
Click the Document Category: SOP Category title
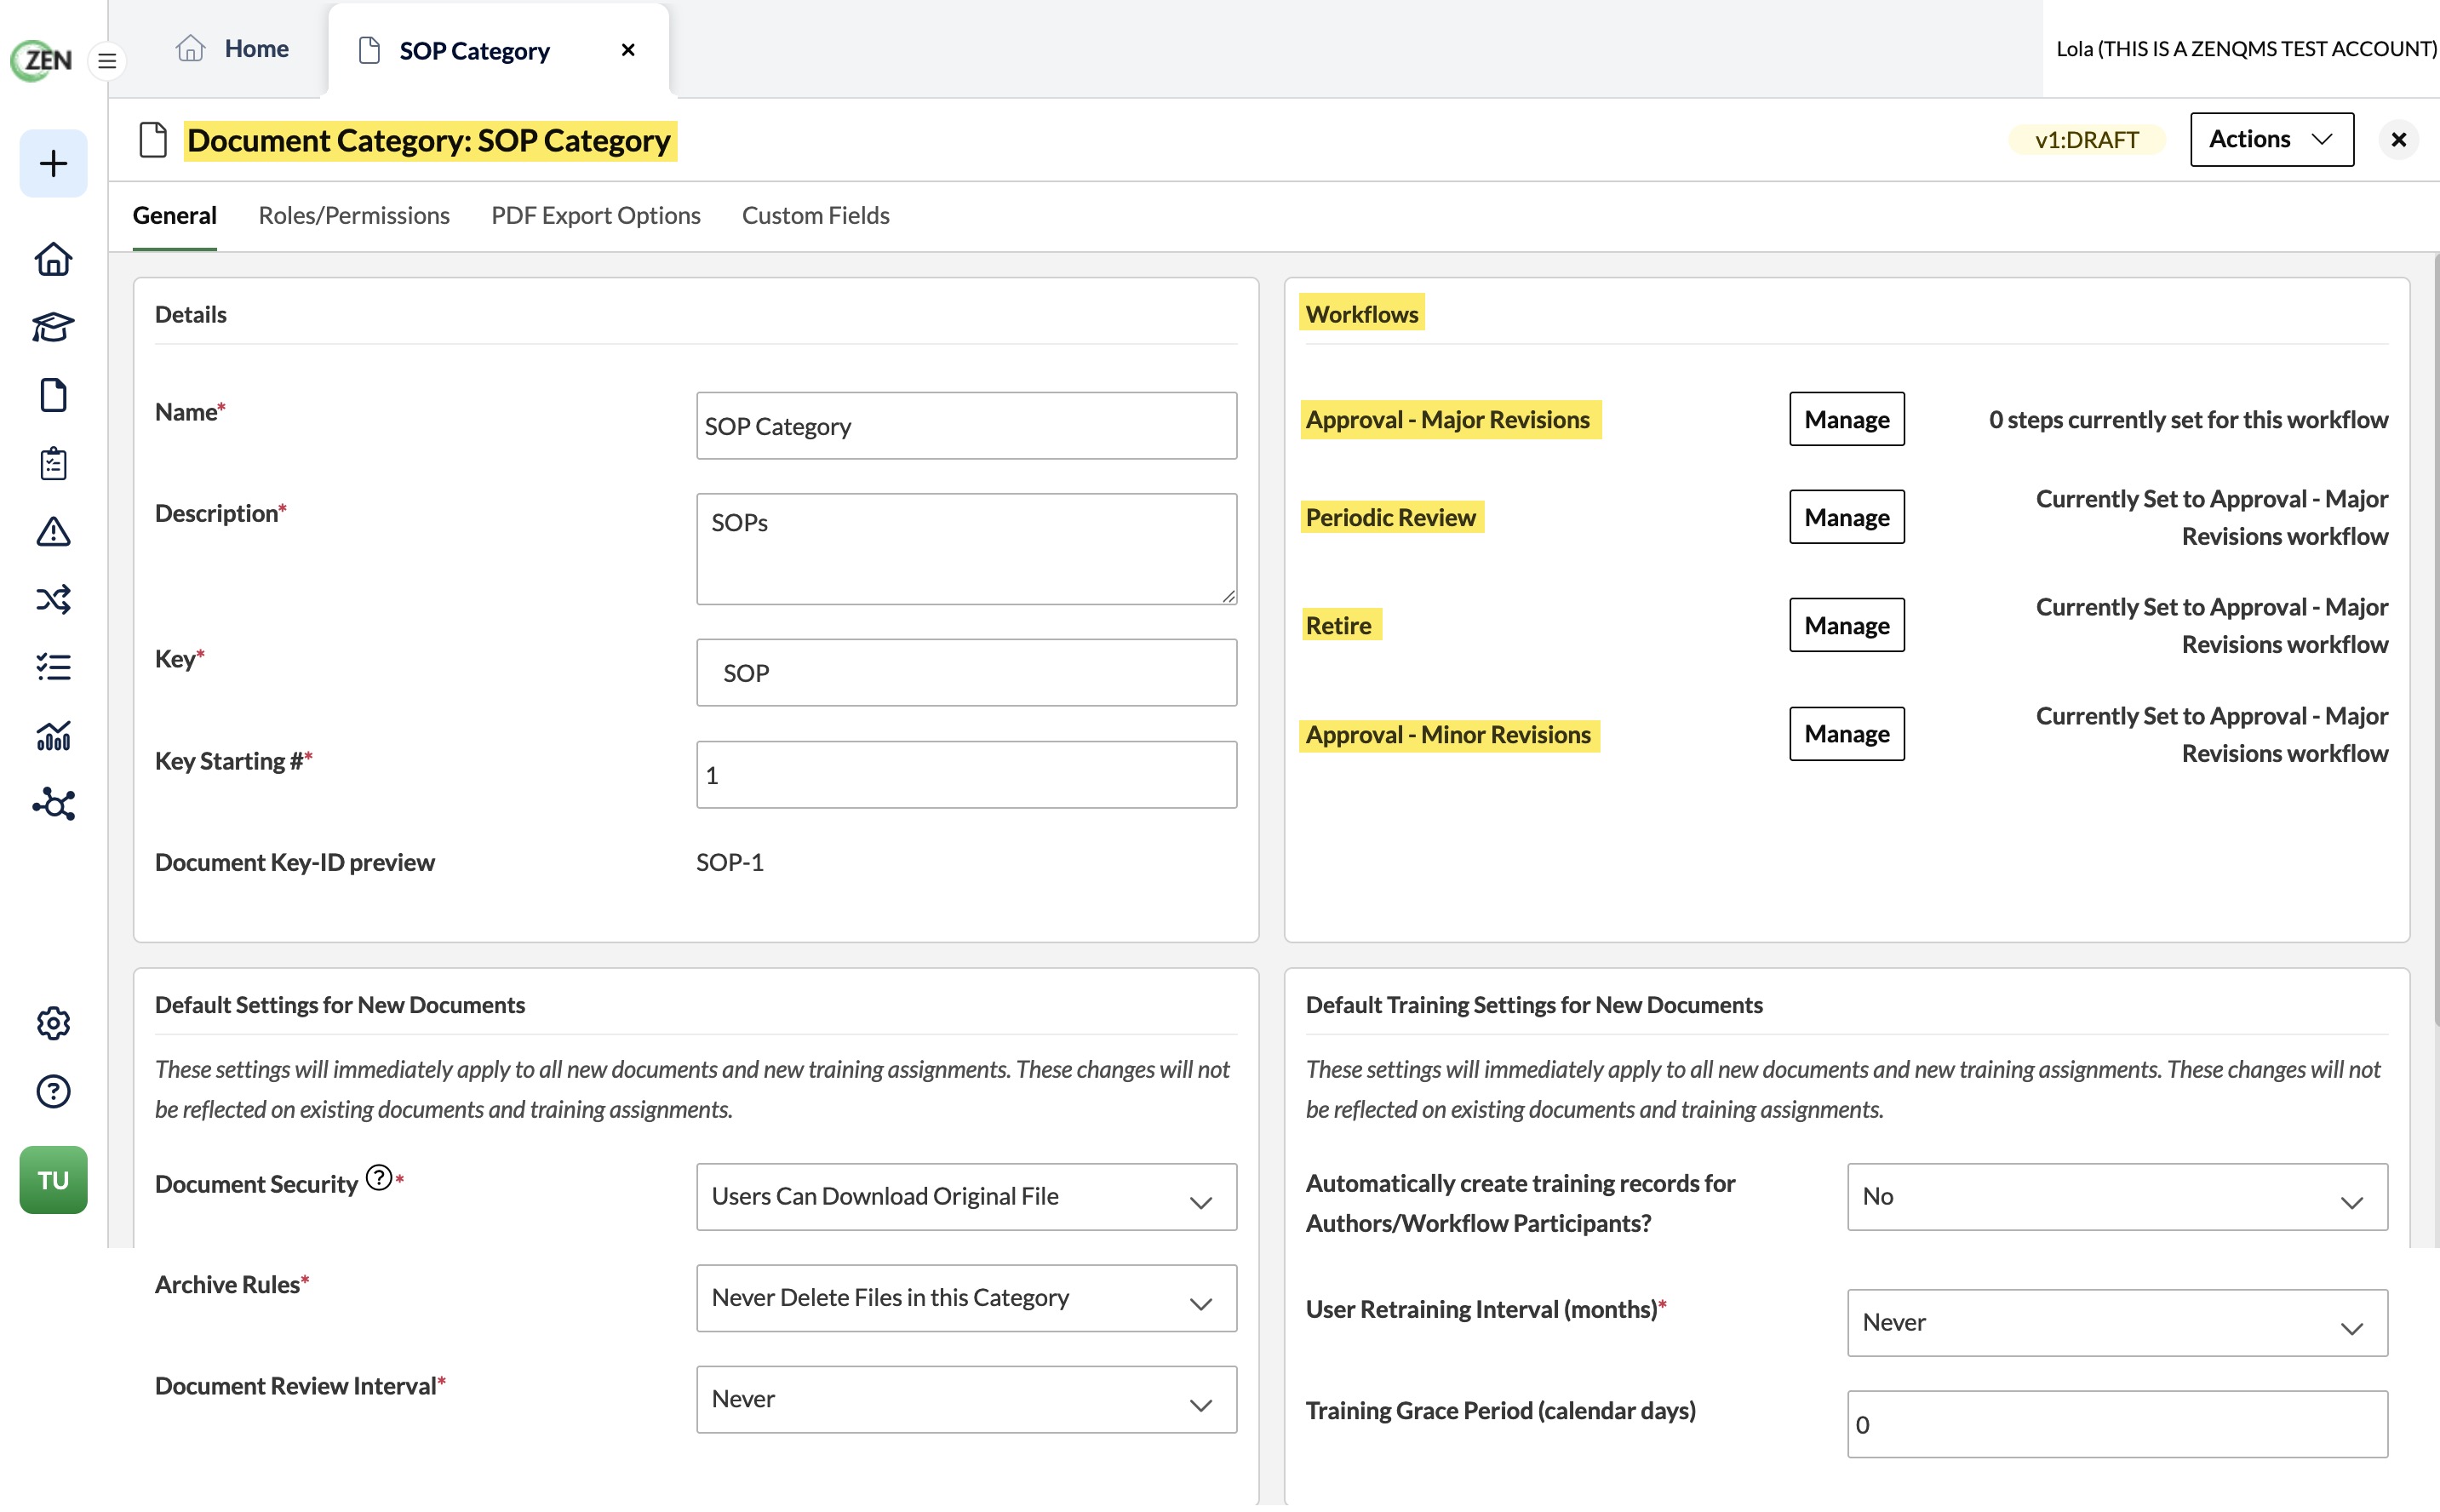[429, 140]
